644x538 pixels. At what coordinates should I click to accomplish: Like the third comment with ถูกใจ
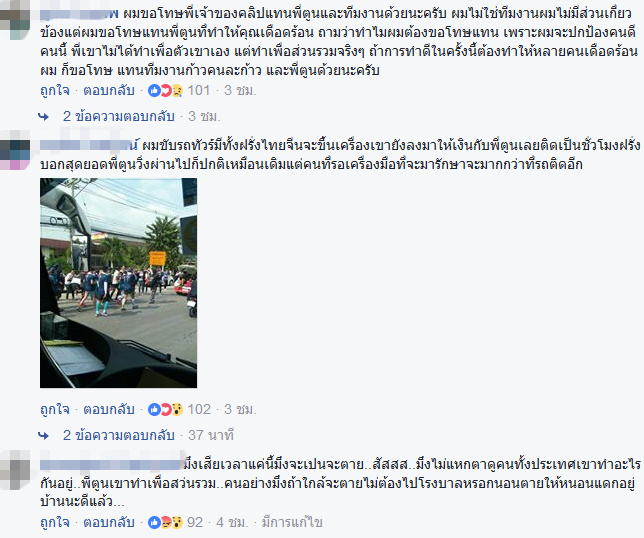55,522
